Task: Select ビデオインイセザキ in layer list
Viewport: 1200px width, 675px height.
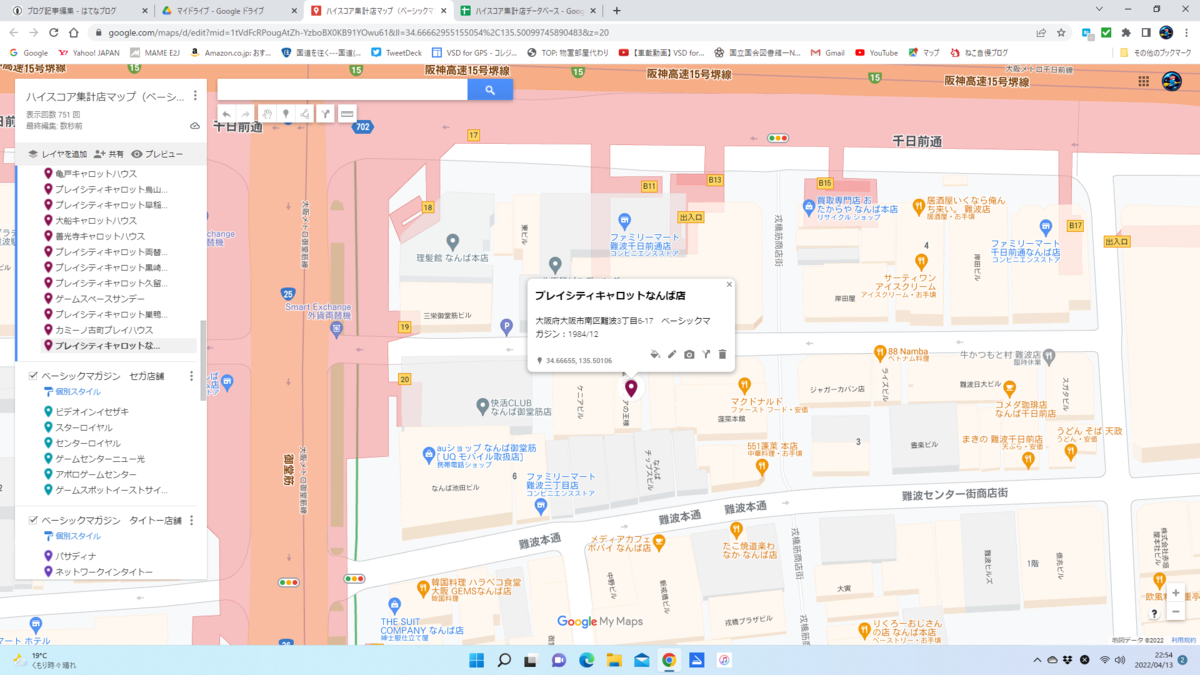Action: click(91, 411)
